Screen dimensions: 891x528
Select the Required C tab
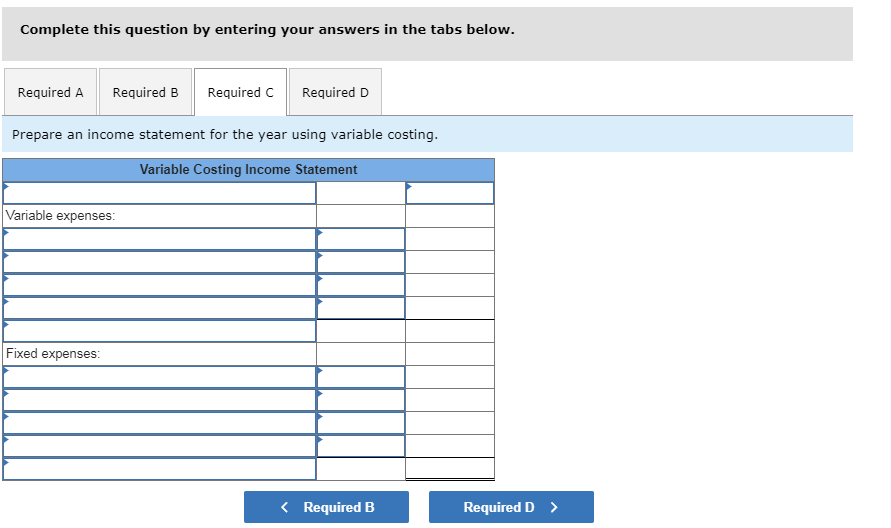(x=240, y=92)
